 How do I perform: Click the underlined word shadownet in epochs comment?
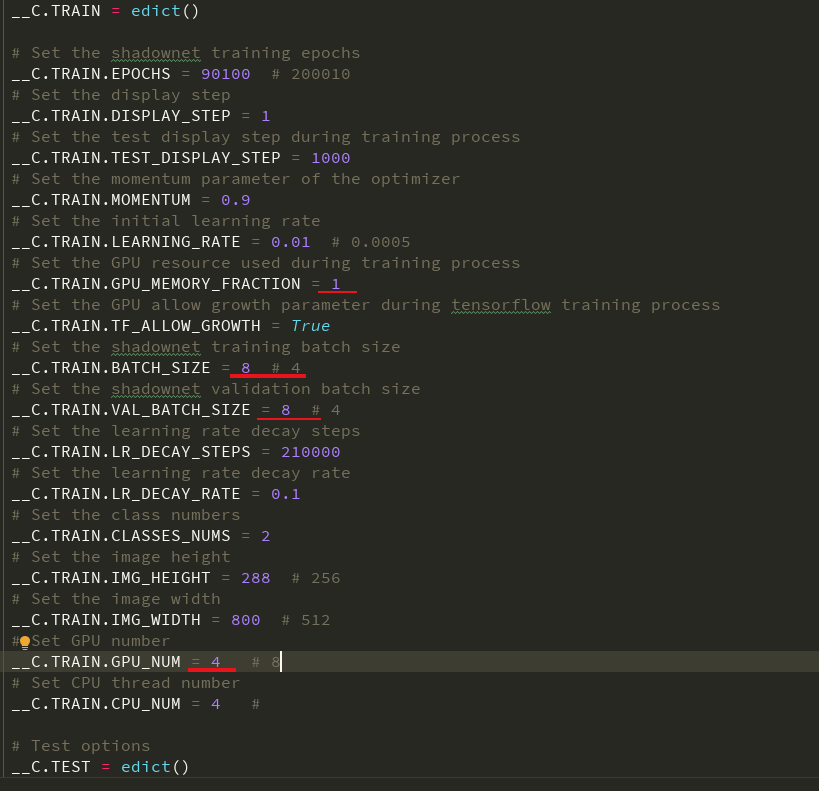155,52
